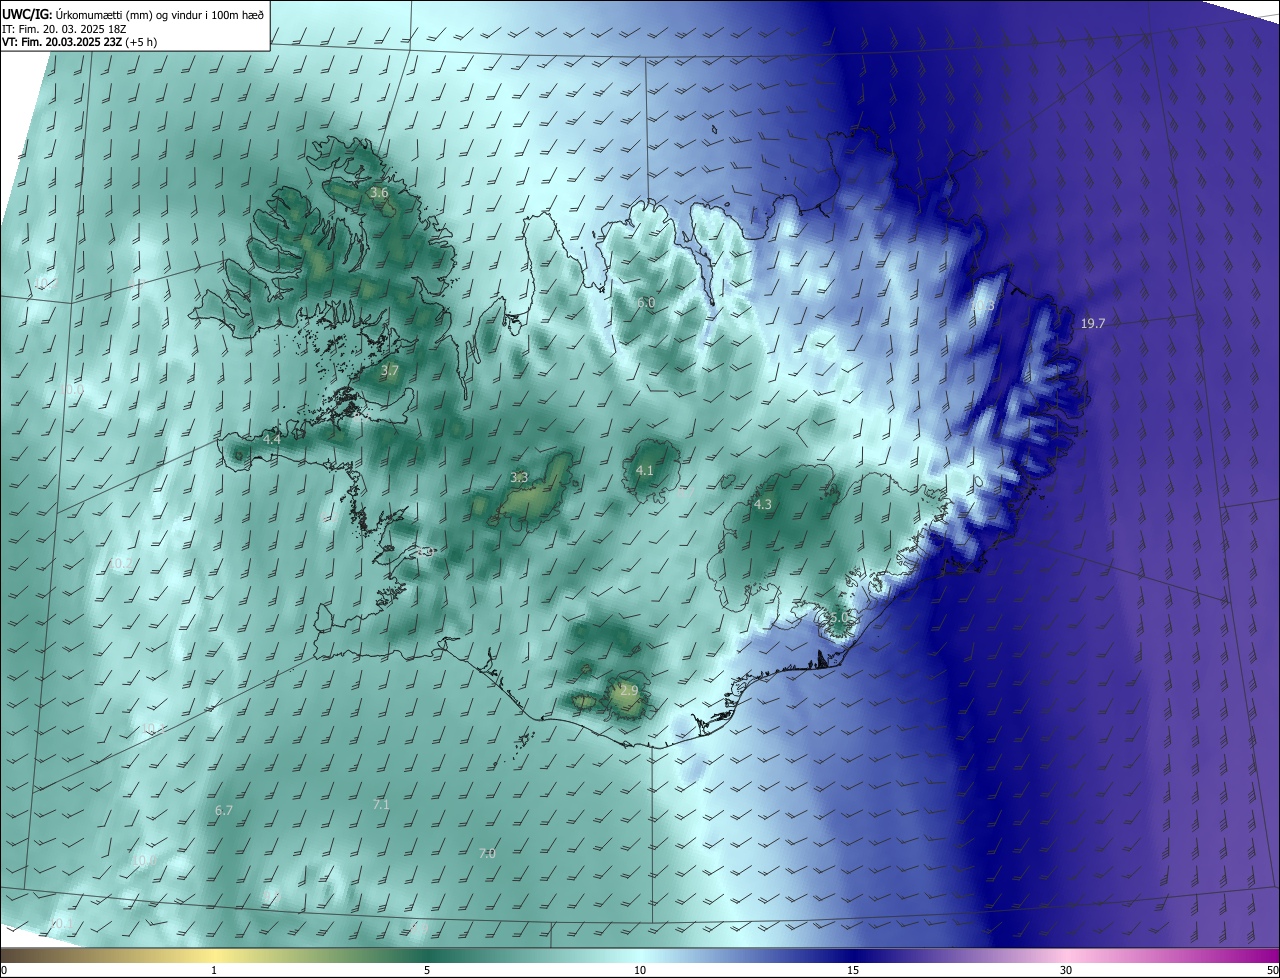
Task: Click the colorbar tick label 30
Action: (x=1066, y=970)
